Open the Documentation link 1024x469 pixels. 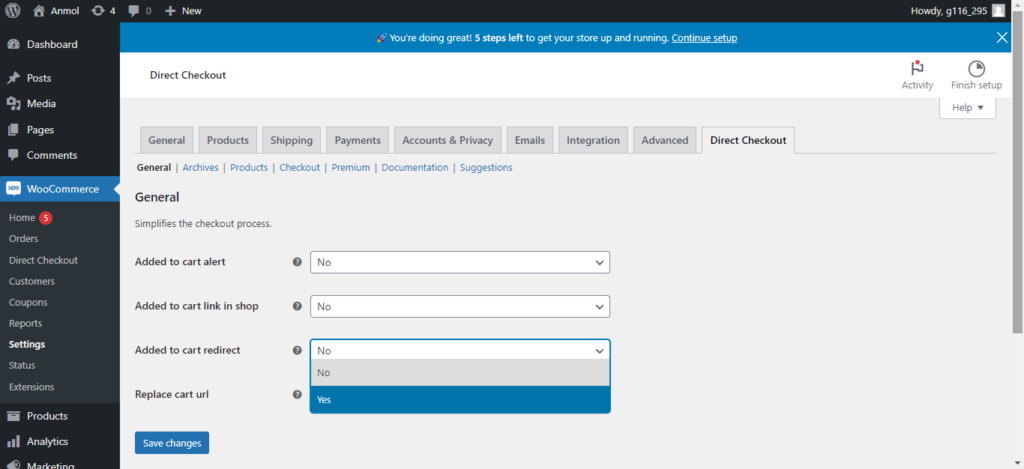(x=415, y=167)
